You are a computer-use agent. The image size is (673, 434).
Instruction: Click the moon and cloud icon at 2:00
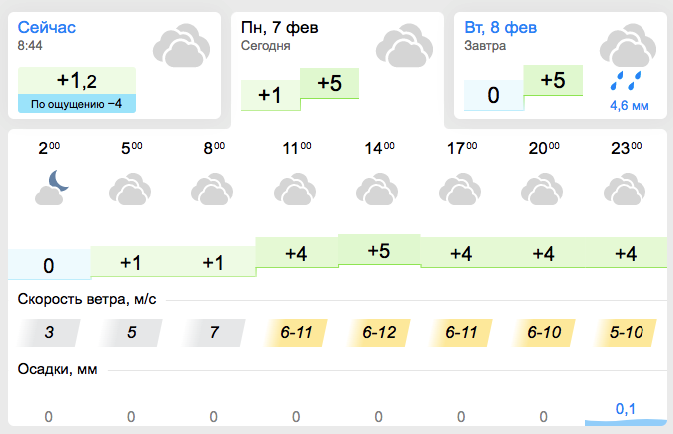(x=52, y=187)
